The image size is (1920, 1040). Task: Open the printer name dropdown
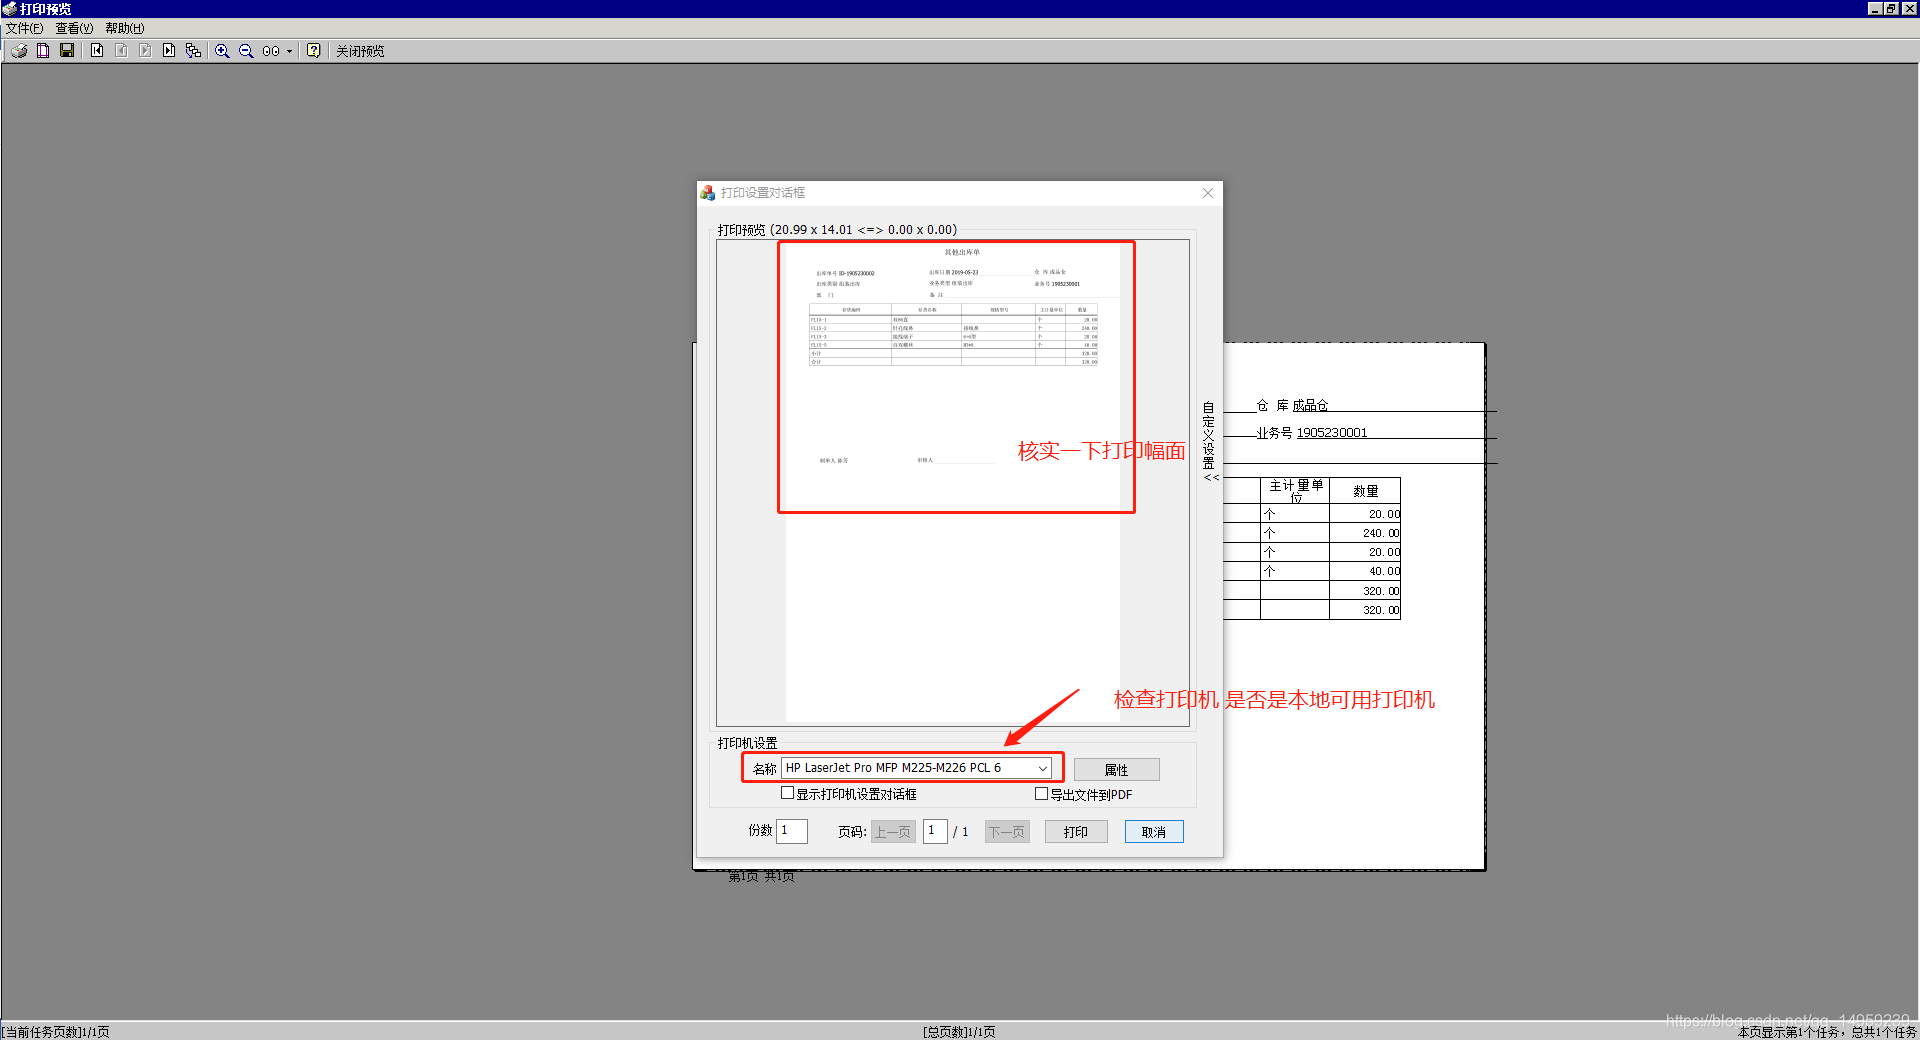(x=1043, y=768)
